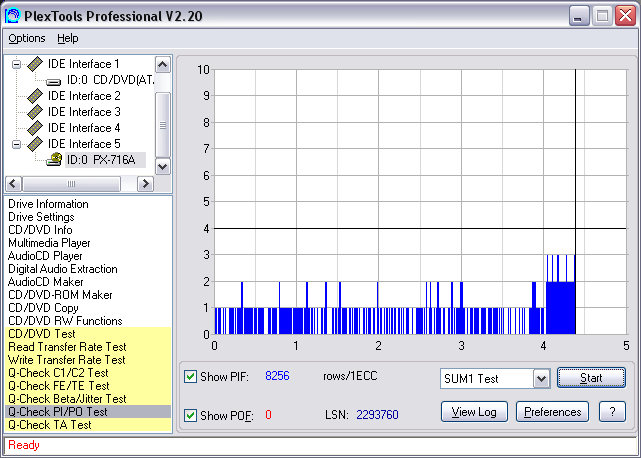Click the PX-716A drive icon
The image size is (641, 458).
[x=54, y=159]
